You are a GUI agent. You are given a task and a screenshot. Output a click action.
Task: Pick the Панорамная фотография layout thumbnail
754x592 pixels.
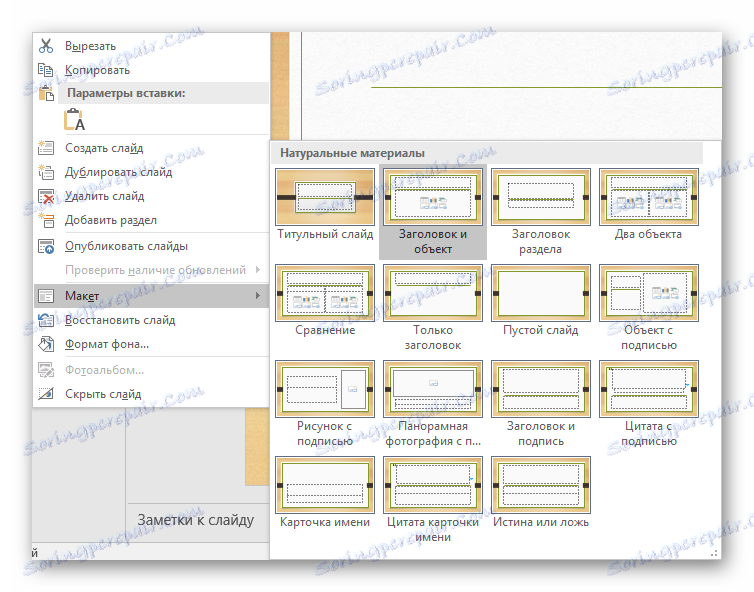click(x=433, y=389)
